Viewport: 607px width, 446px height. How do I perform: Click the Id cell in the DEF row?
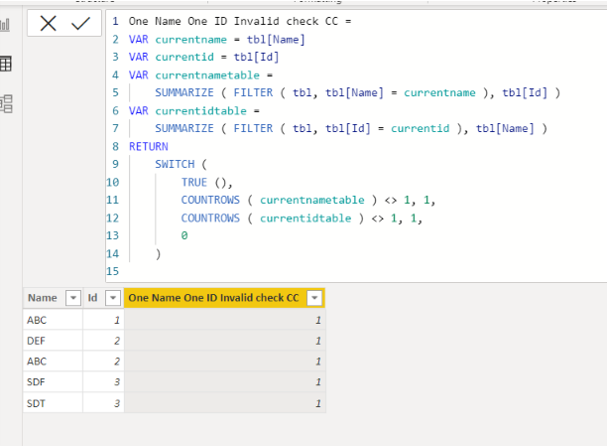tap(103, 341)
